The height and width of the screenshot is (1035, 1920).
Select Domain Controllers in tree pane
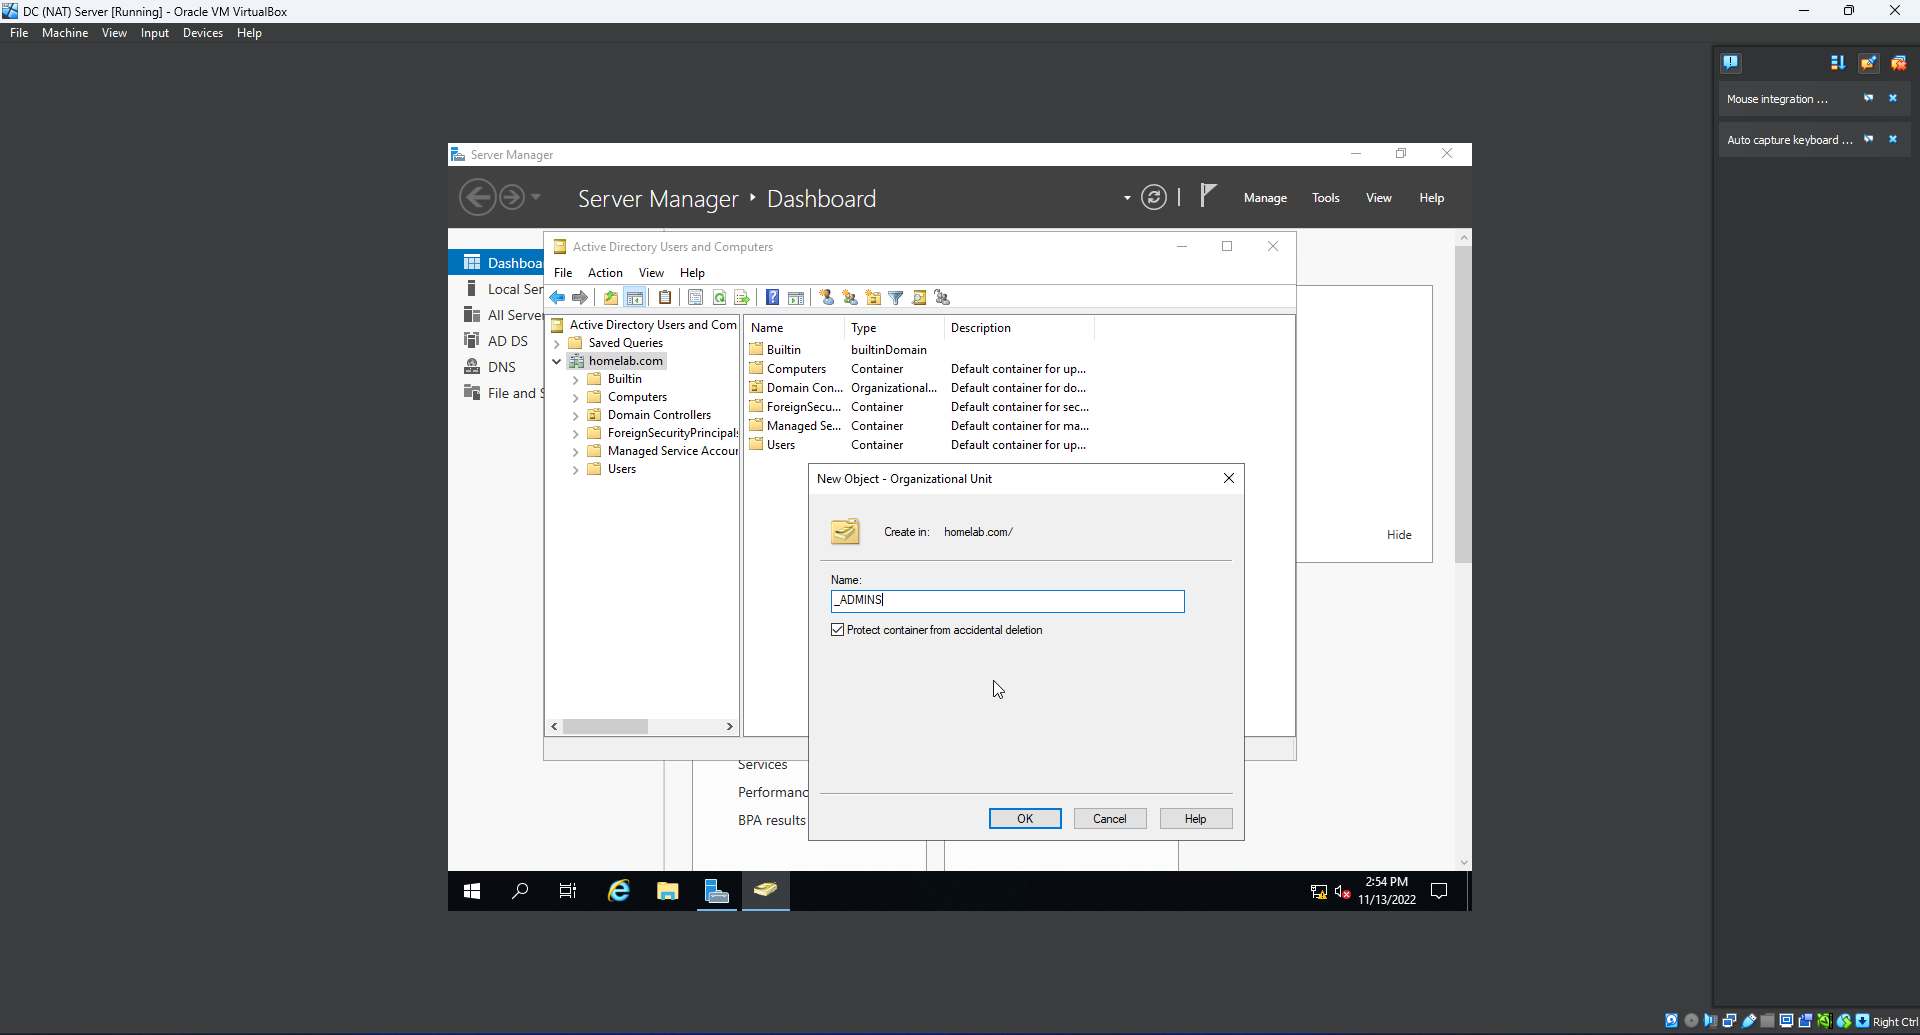[x=659, y=416]
